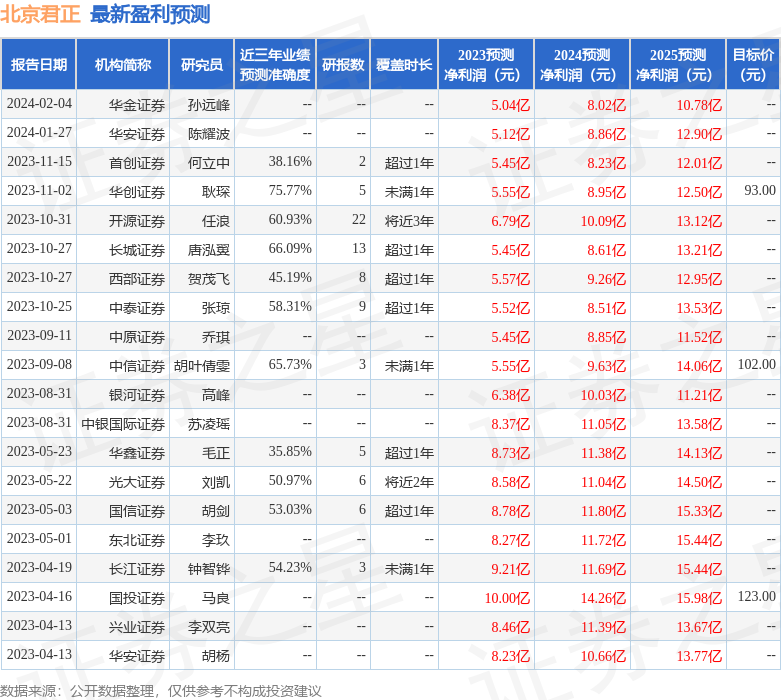Select analyst name 何立中
The height and width of the screenshot is (700, 781).
209,163
